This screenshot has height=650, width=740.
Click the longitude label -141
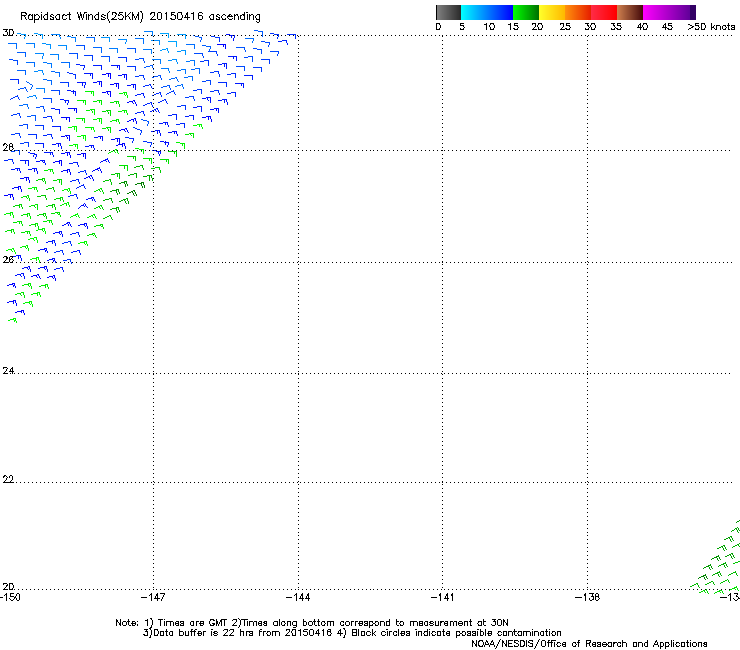coord(443,597)
